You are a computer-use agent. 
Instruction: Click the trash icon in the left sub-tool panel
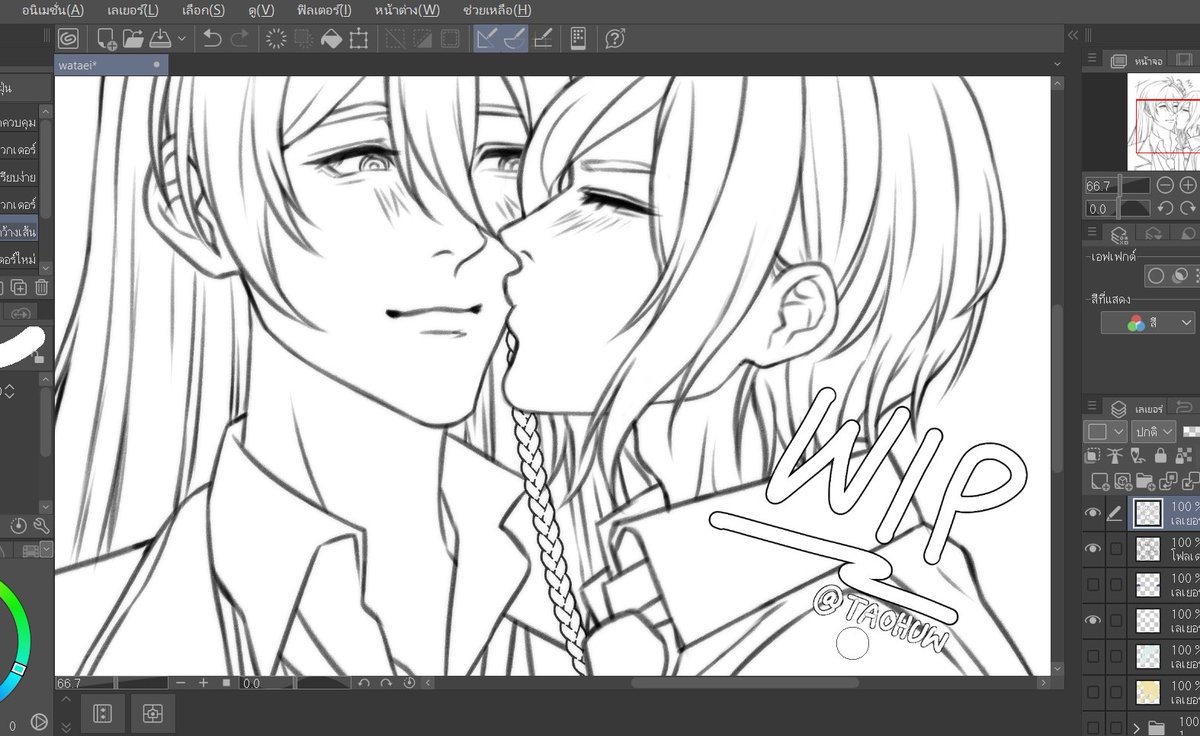[41, 287]
